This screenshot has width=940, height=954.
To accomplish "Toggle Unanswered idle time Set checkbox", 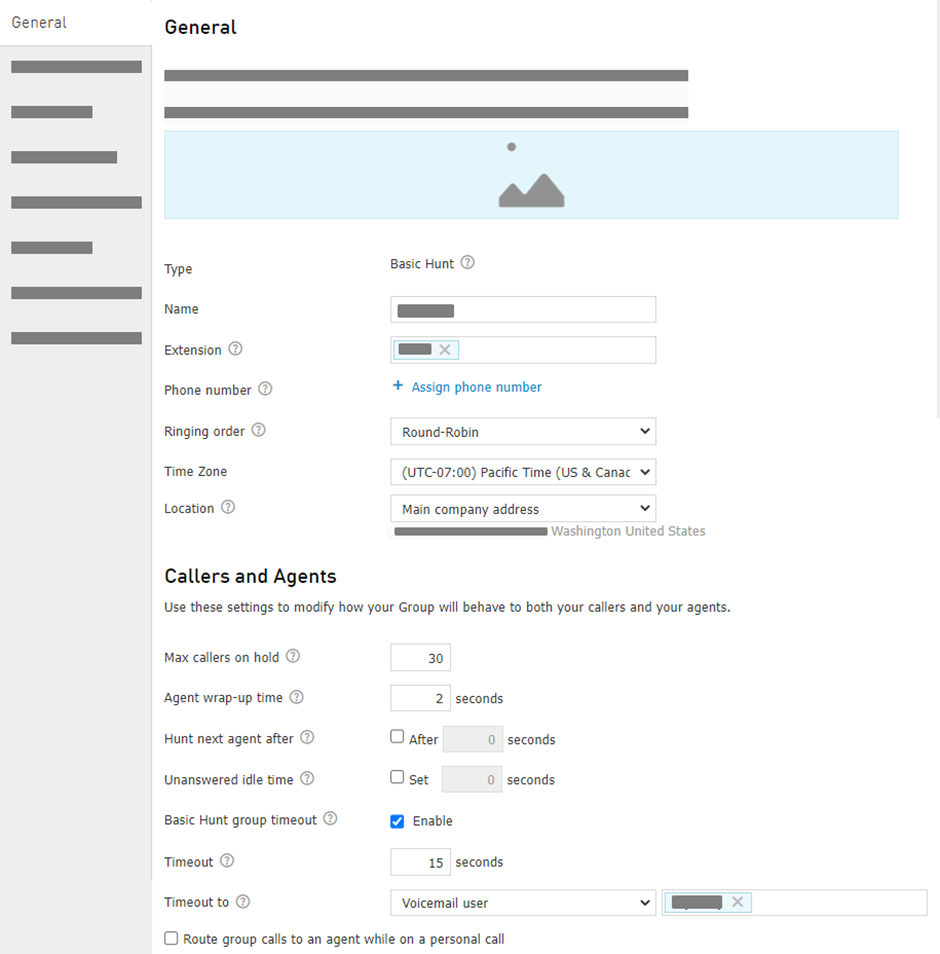I will [397, 777].
